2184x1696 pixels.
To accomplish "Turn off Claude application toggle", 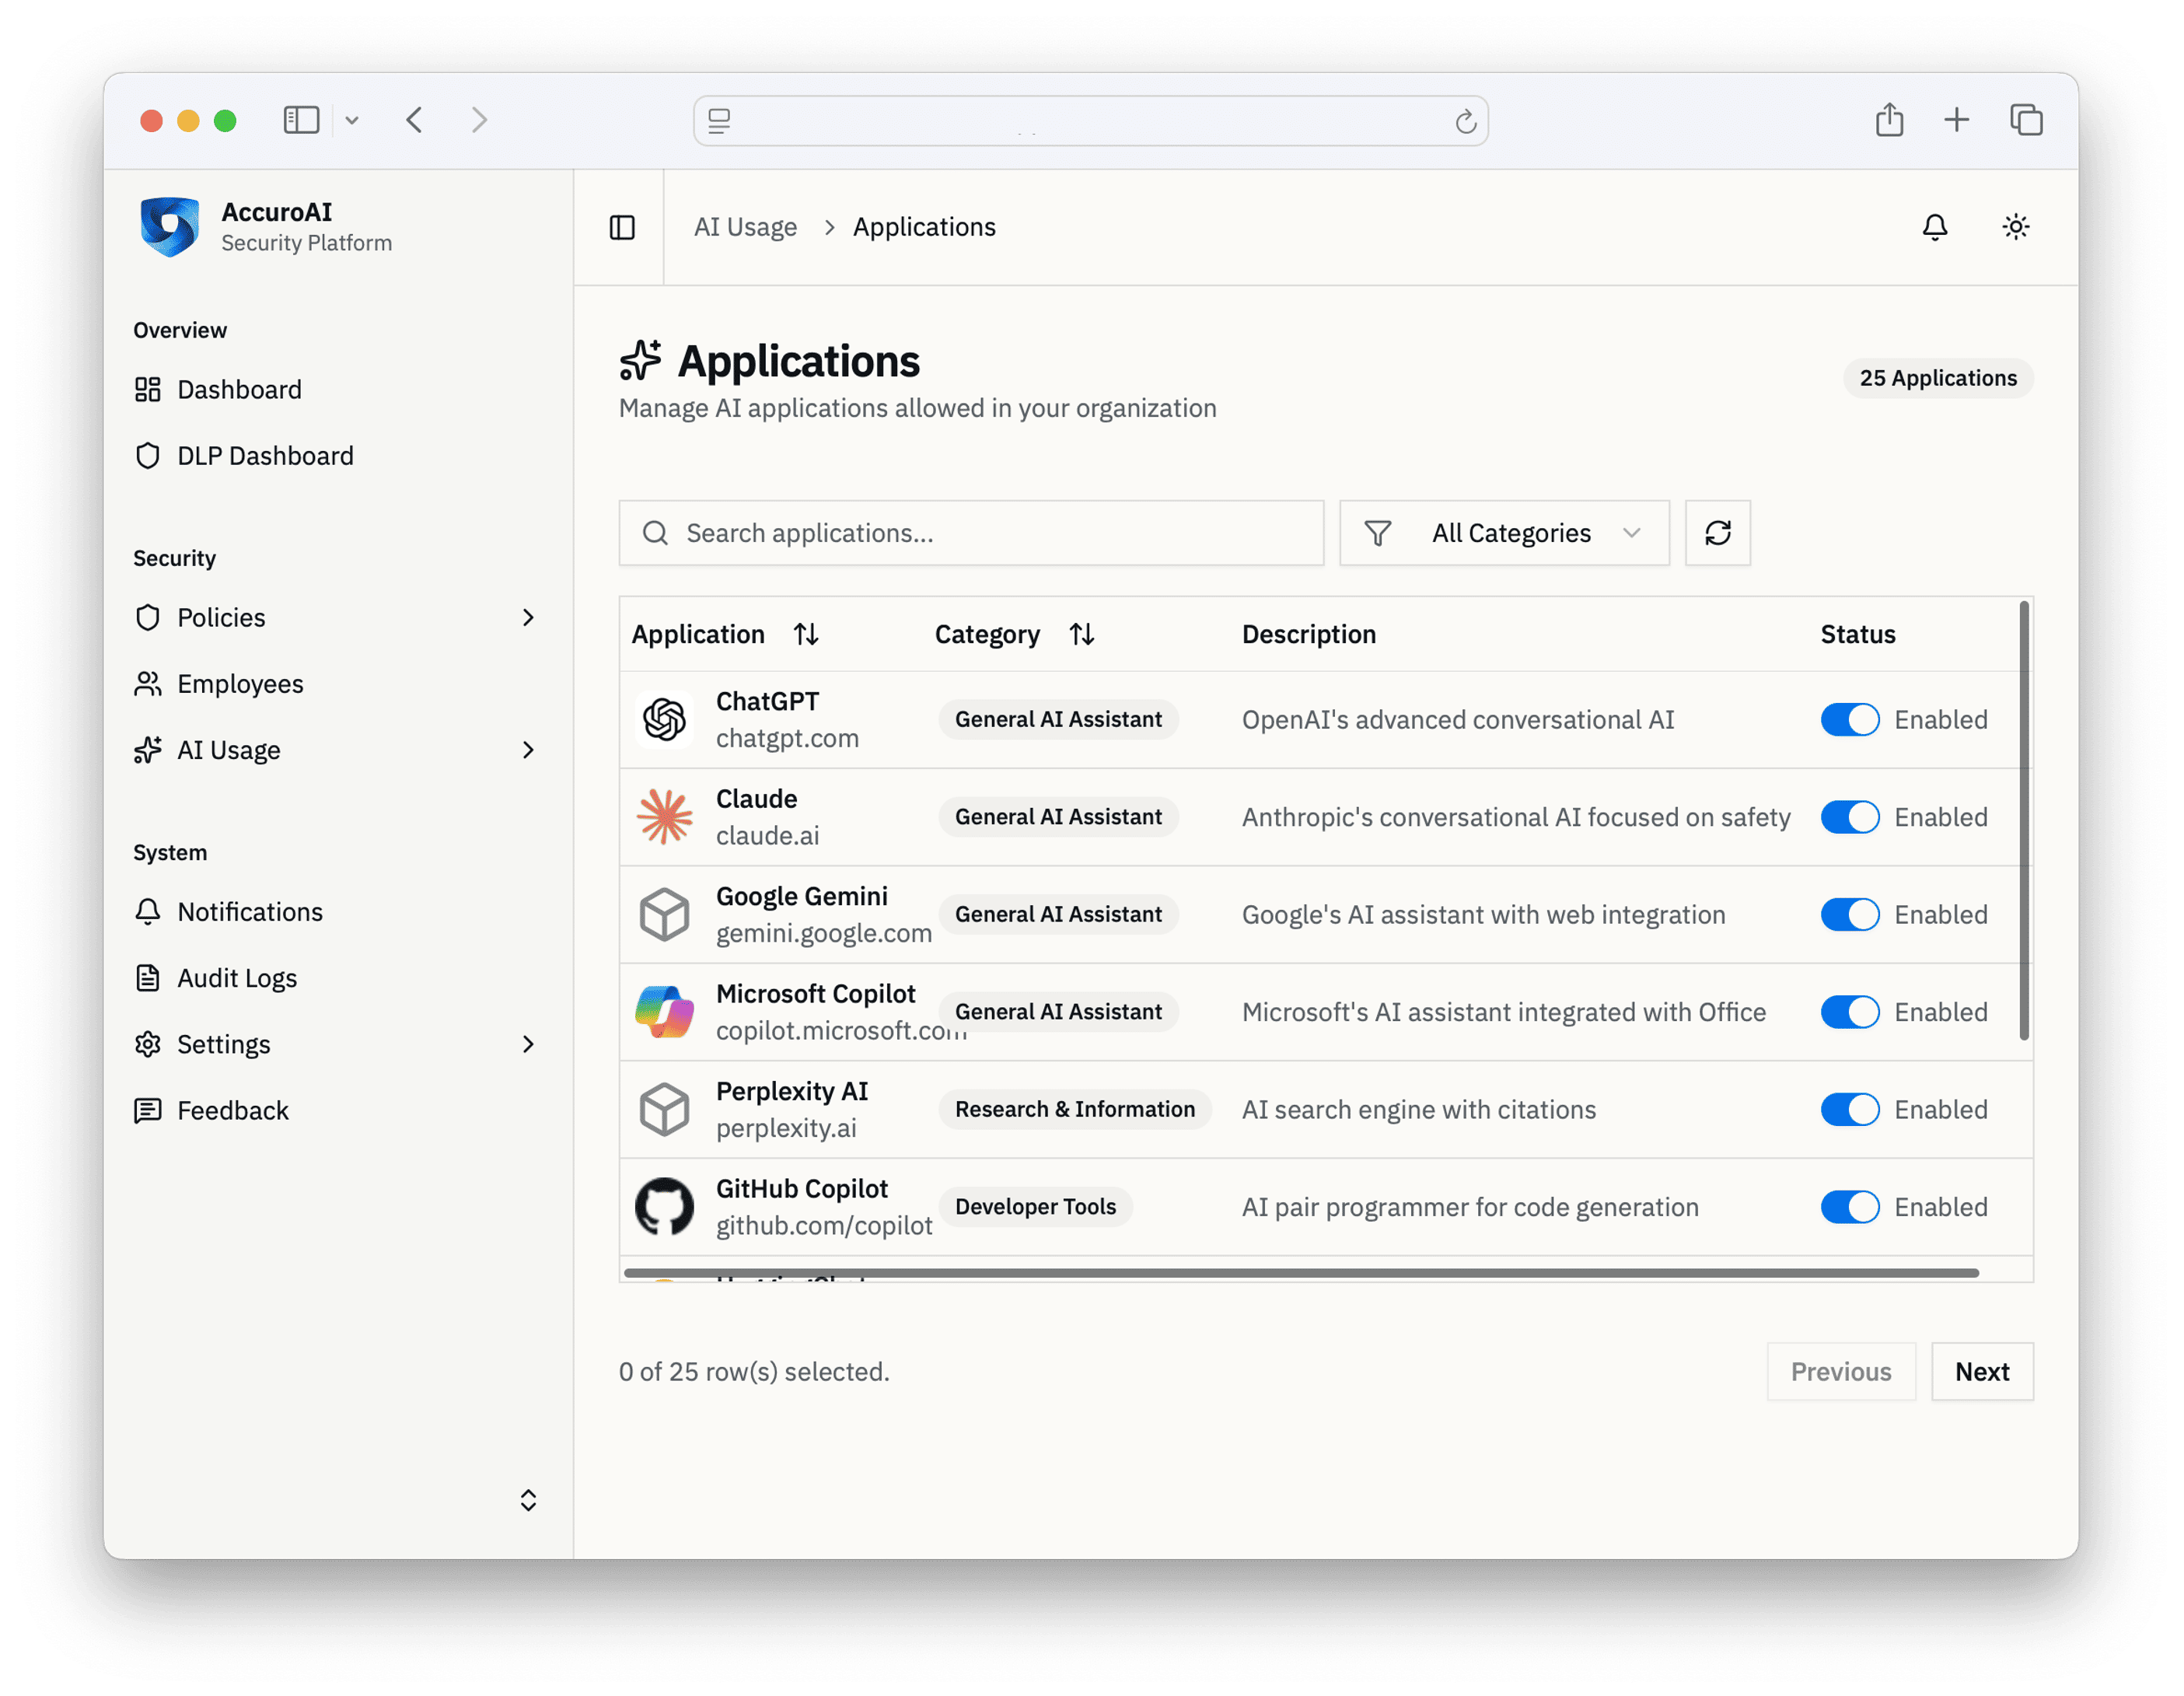I will click(1849, 817).
